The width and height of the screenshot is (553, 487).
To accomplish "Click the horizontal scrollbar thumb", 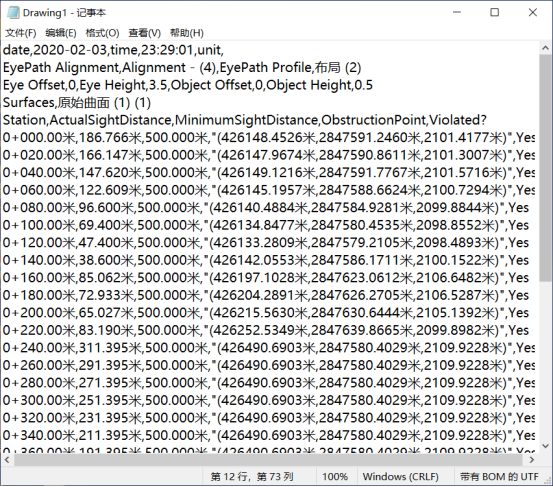I will (268, 460).
